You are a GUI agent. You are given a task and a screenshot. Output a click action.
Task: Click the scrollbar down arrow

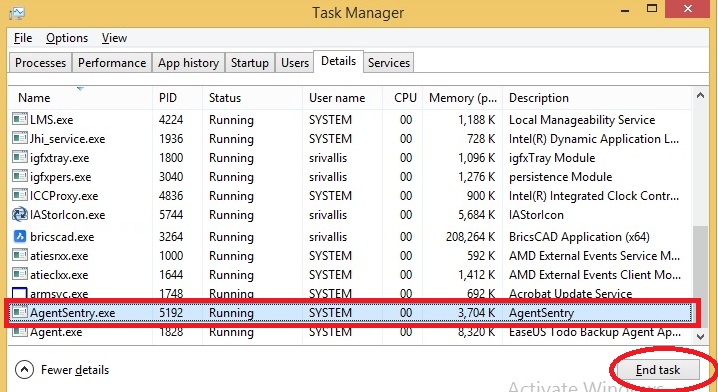point(700,337)
